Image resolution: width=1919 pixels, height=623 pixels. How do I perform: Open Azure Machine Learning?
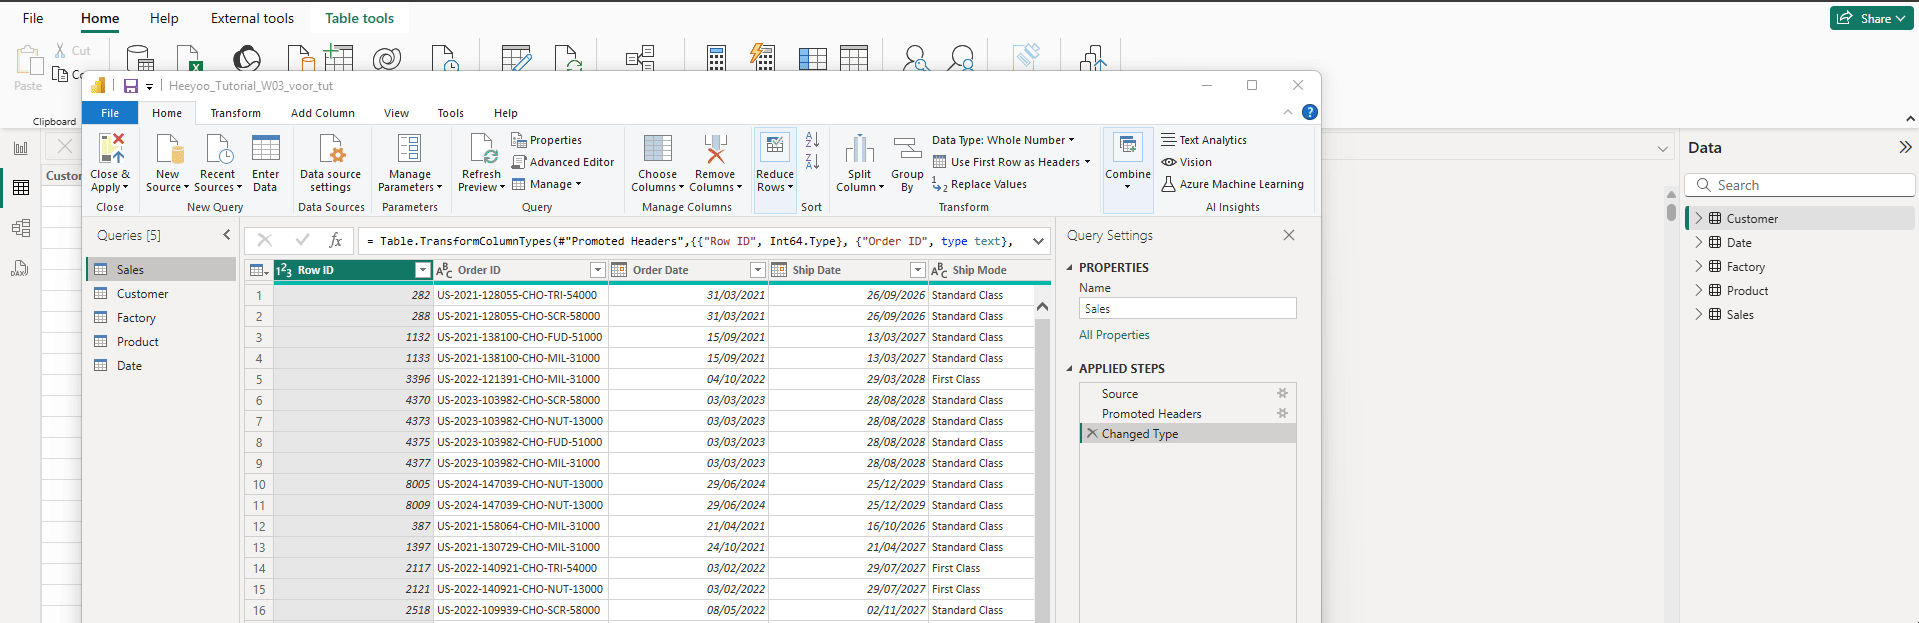[1232, 184]
